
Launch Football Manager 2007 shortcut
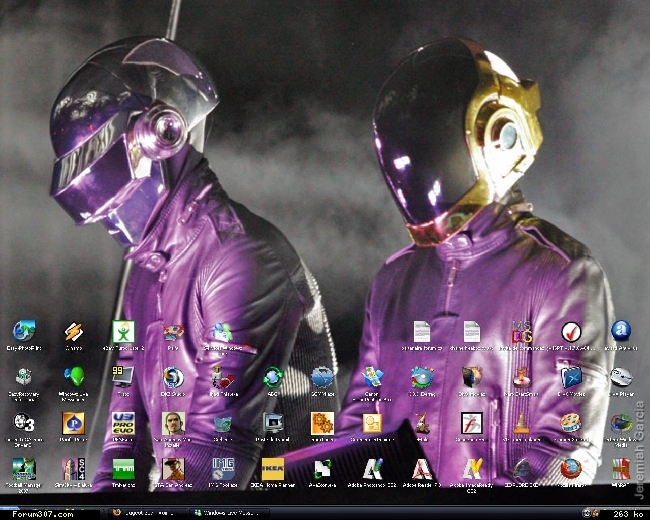pyautogui.click(x=24, y=469)
